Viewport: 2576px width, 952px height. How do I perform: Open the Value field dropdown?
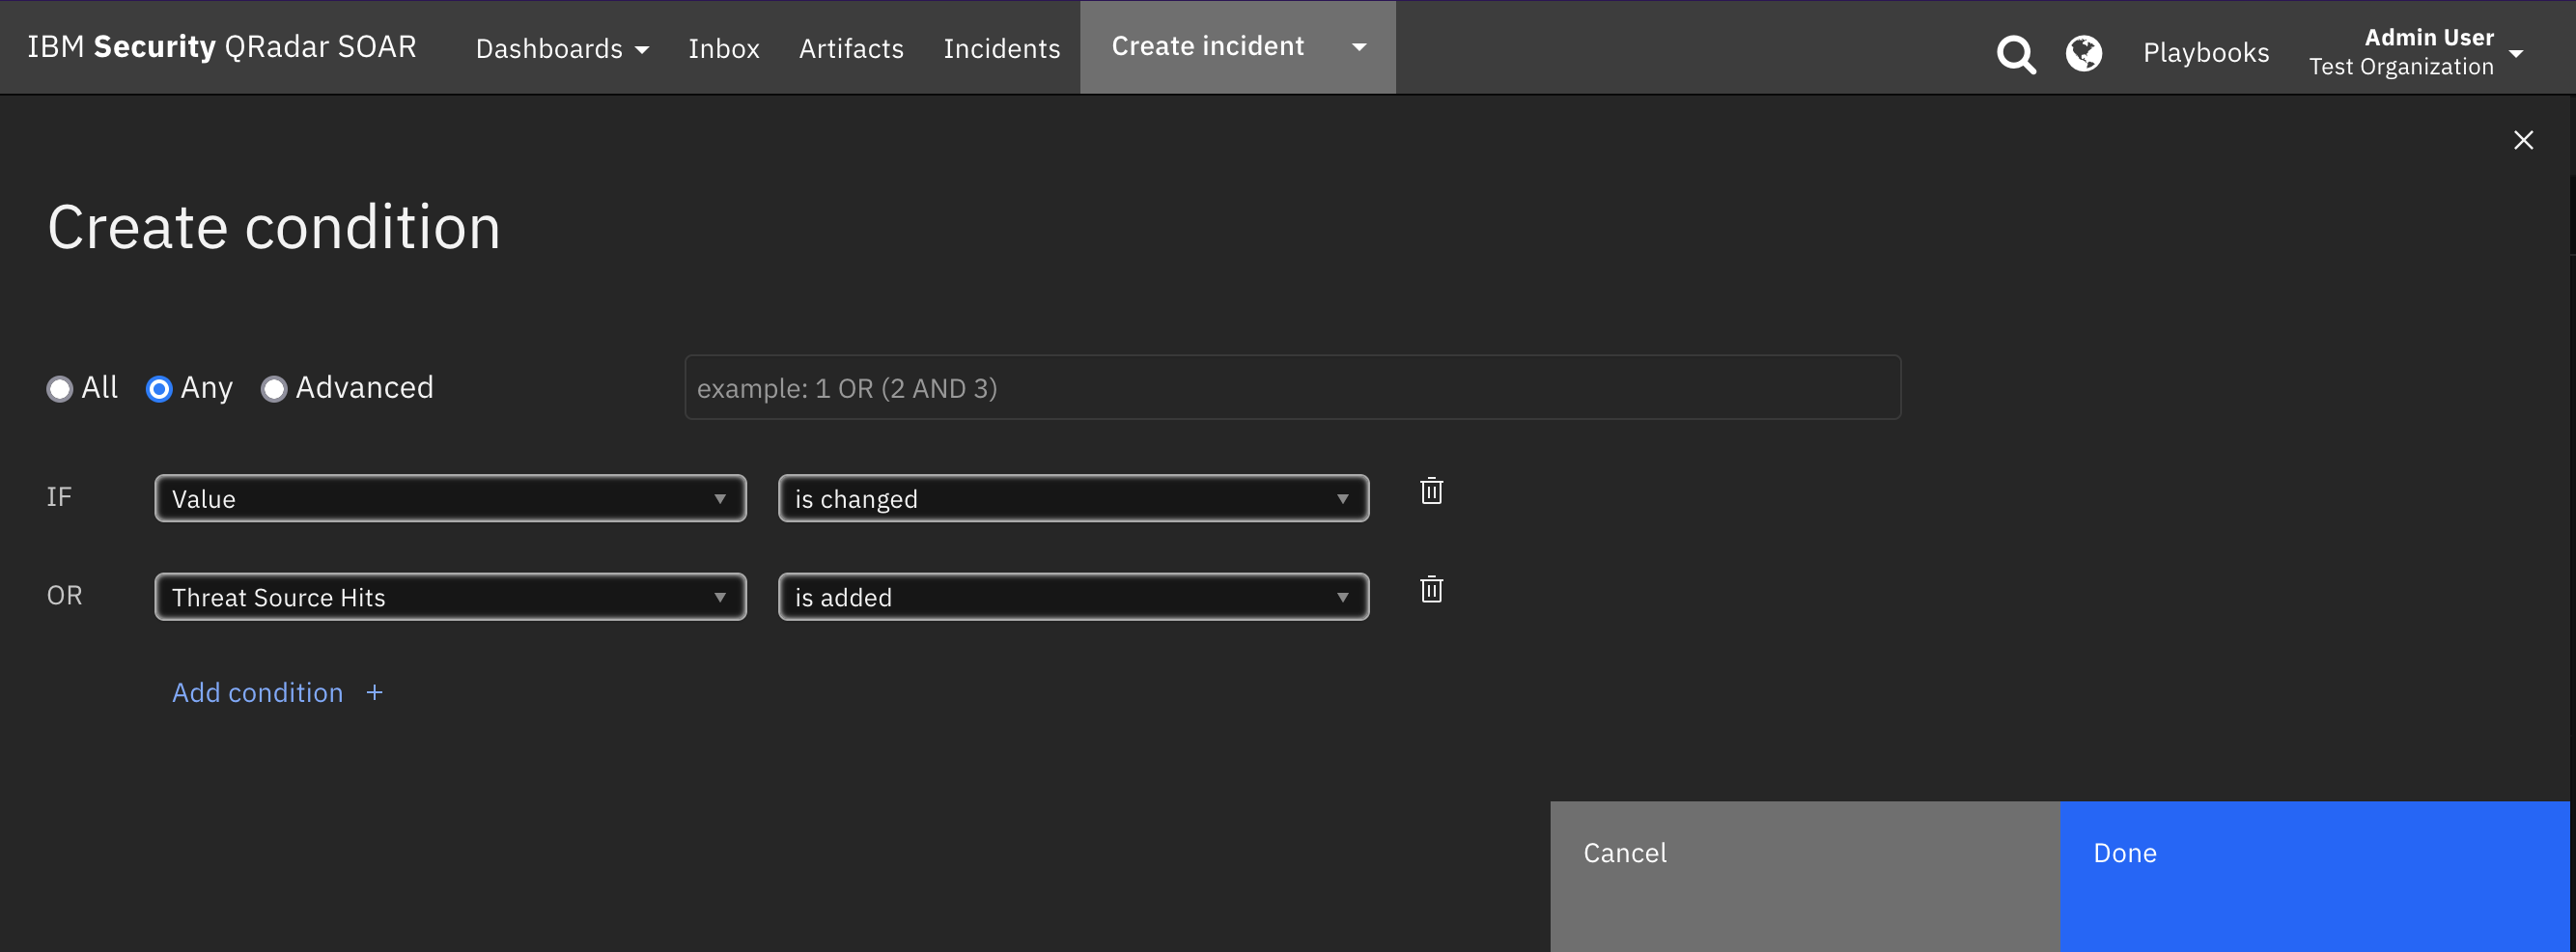tap(450, 498)
